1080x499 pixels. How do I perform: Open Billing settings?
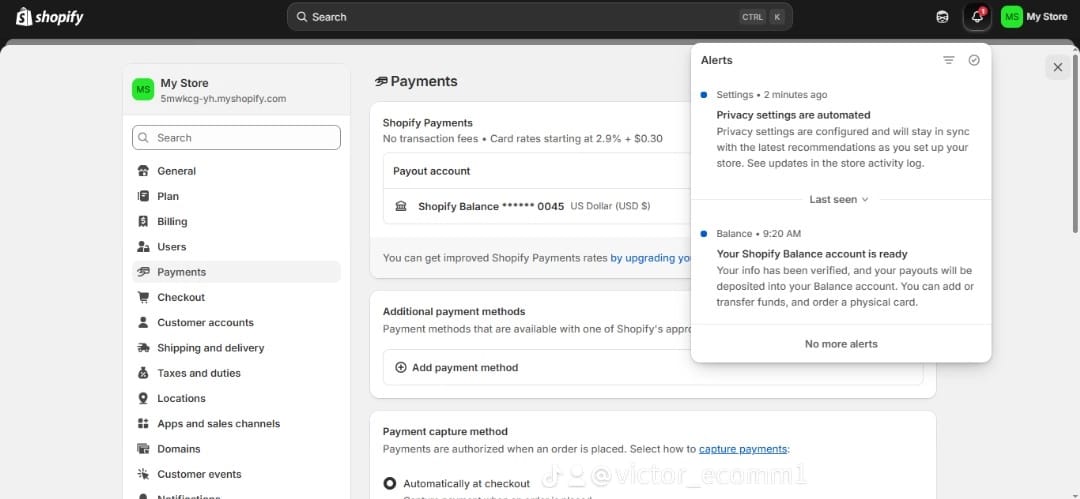click(x=236, y=221)
